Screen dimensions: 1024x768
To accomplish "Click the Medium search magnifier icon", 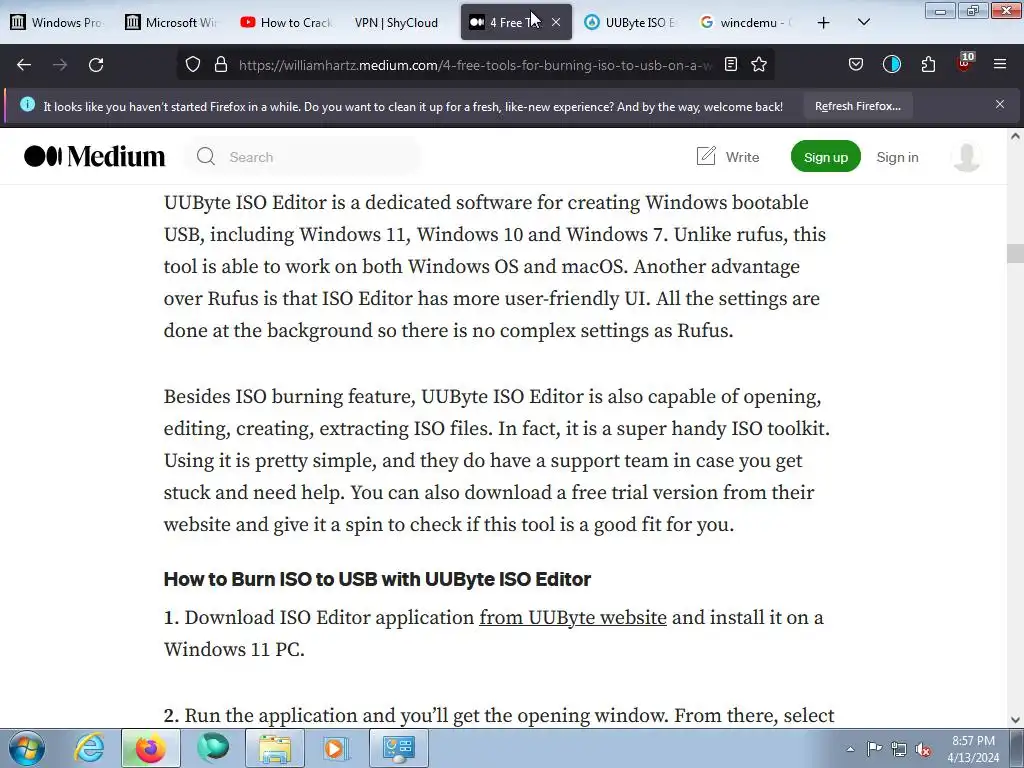I will coord(206,157).
